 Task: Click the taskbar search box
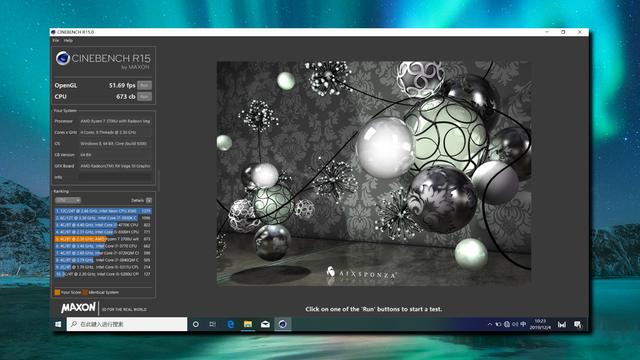127,324
